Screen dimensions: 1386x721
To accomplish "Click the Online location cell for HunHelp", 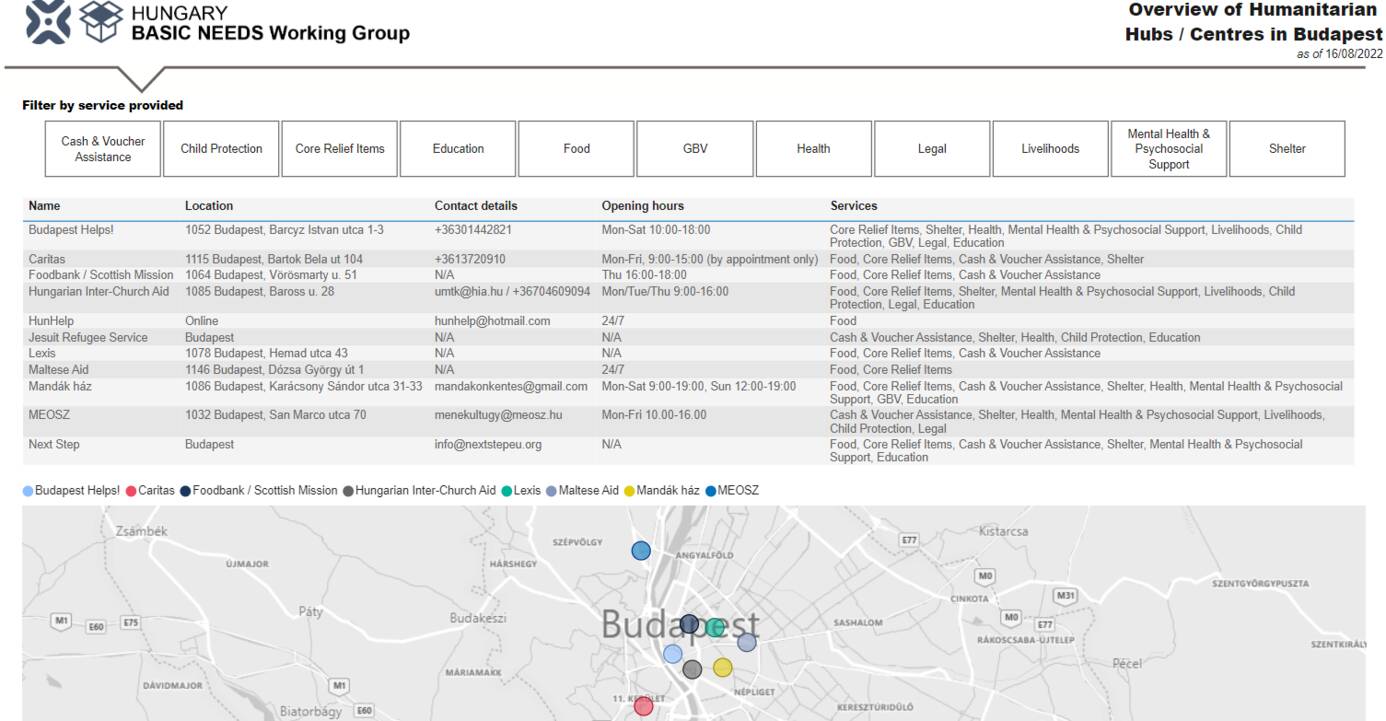I will 201,321.
